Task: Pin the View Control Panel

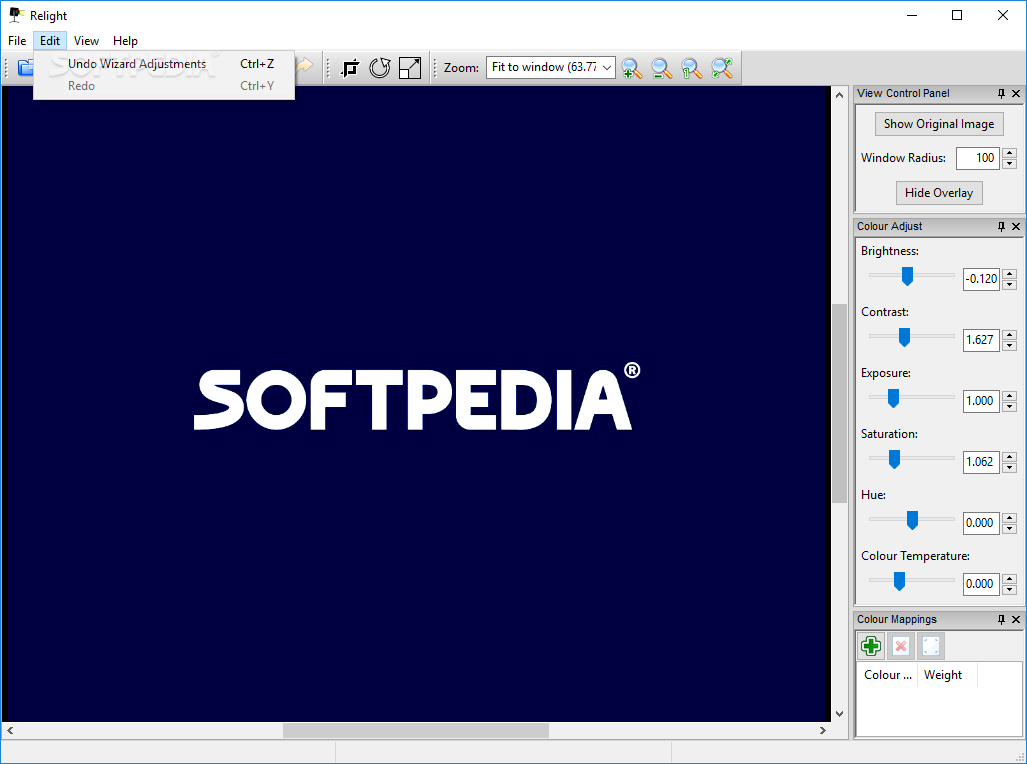Action: point(1001,94)
